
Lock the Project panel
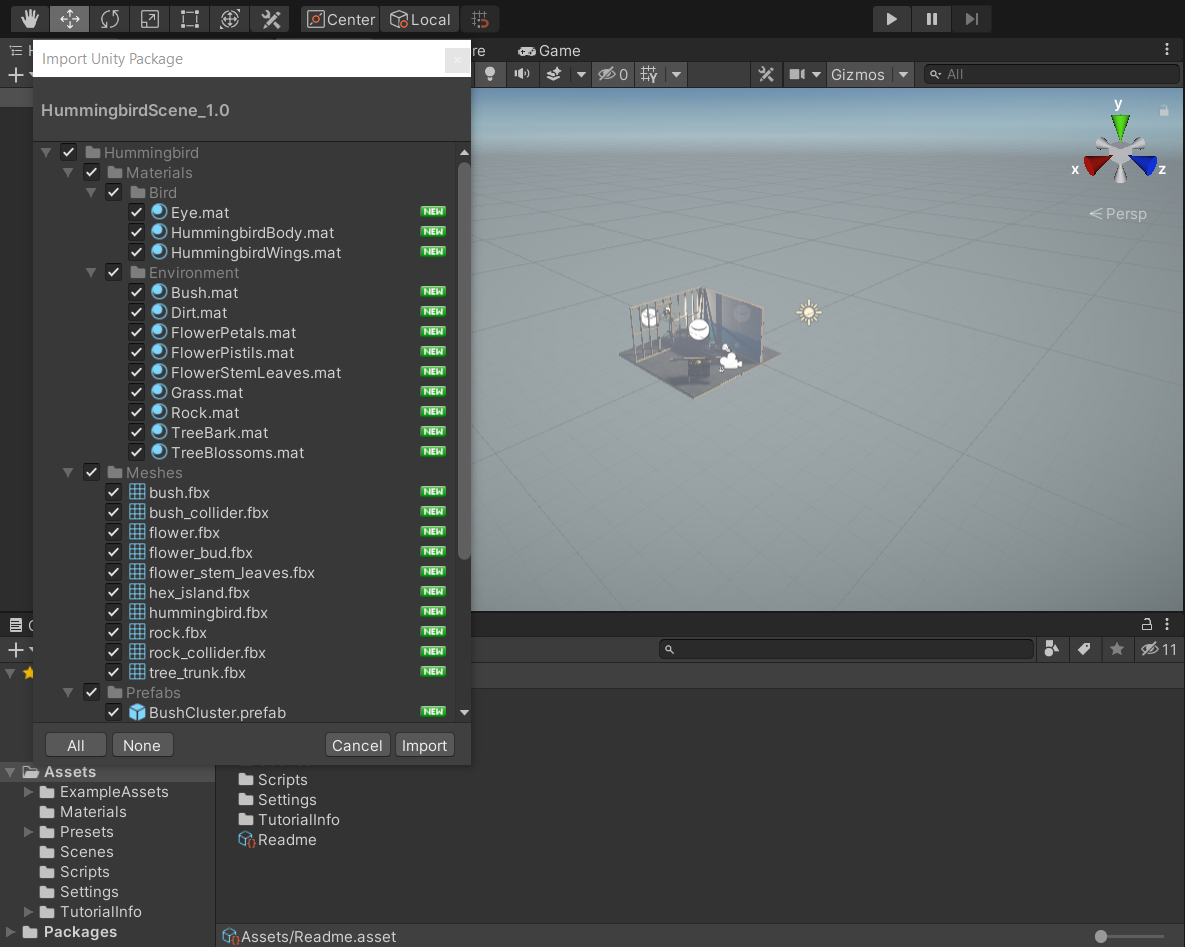click(x=1146, y=624)
